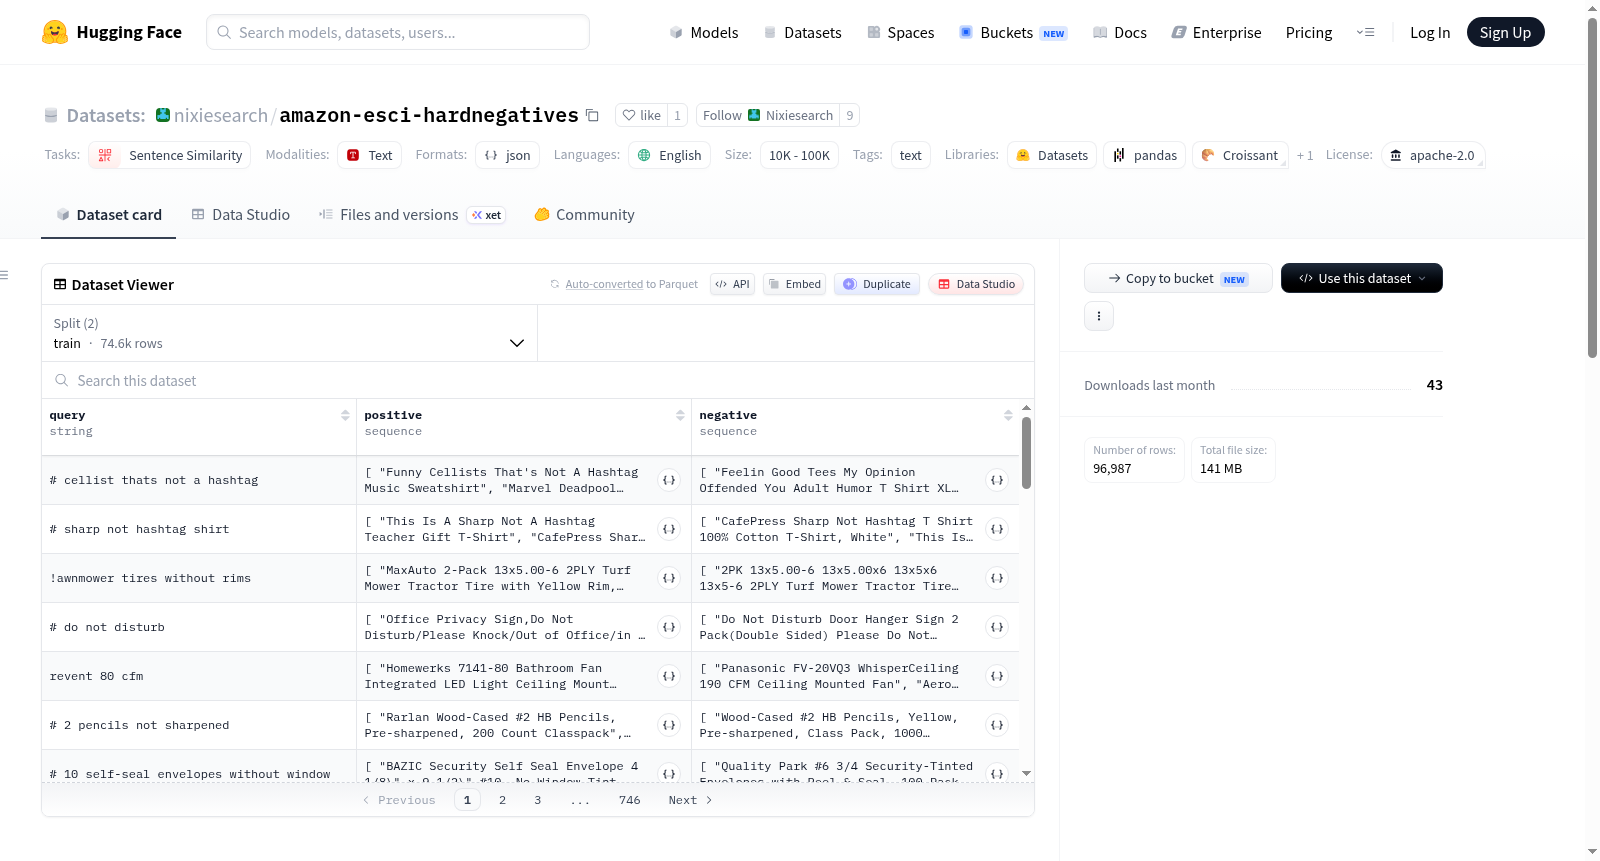Sort by the query column
The image size is (1600, 861).
click(345, 415)
